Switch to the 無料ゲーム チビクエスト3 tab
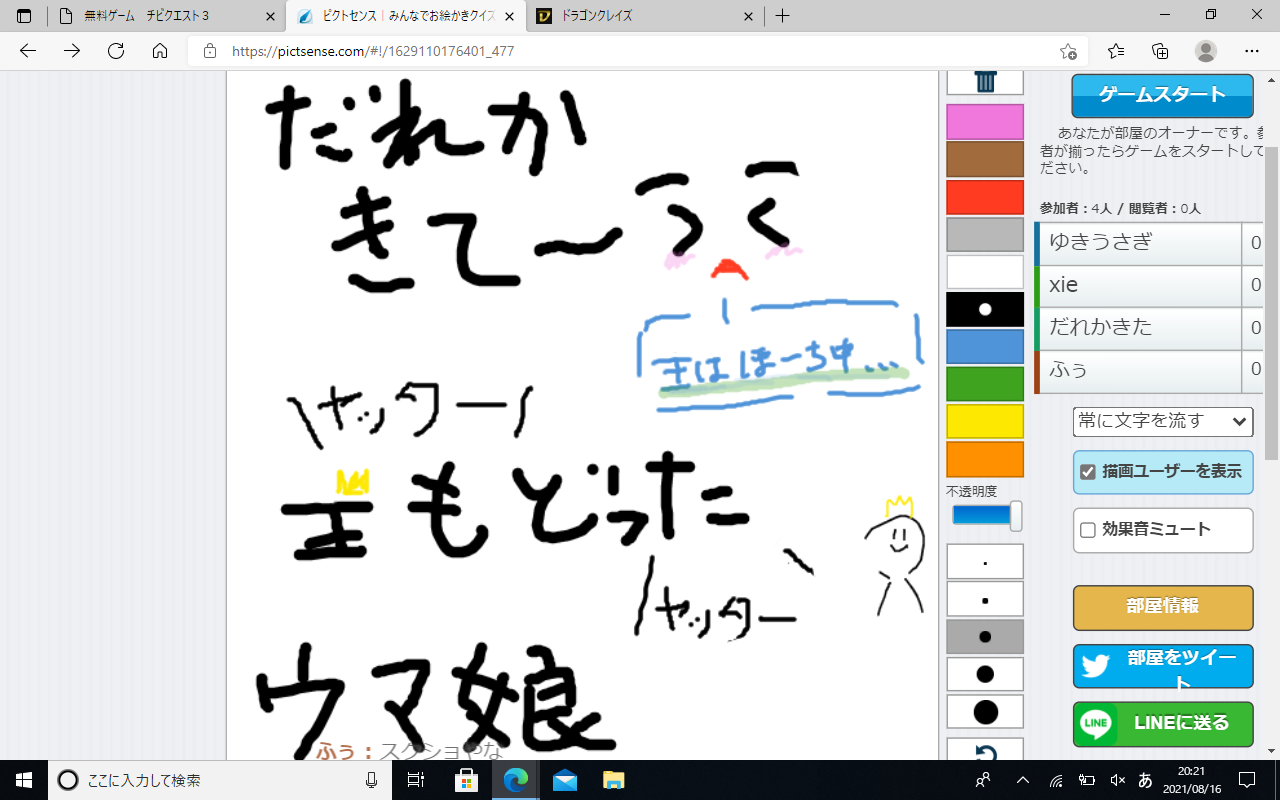The height and width of the screenshot is (800, 1280). click(x=165, y=16)
